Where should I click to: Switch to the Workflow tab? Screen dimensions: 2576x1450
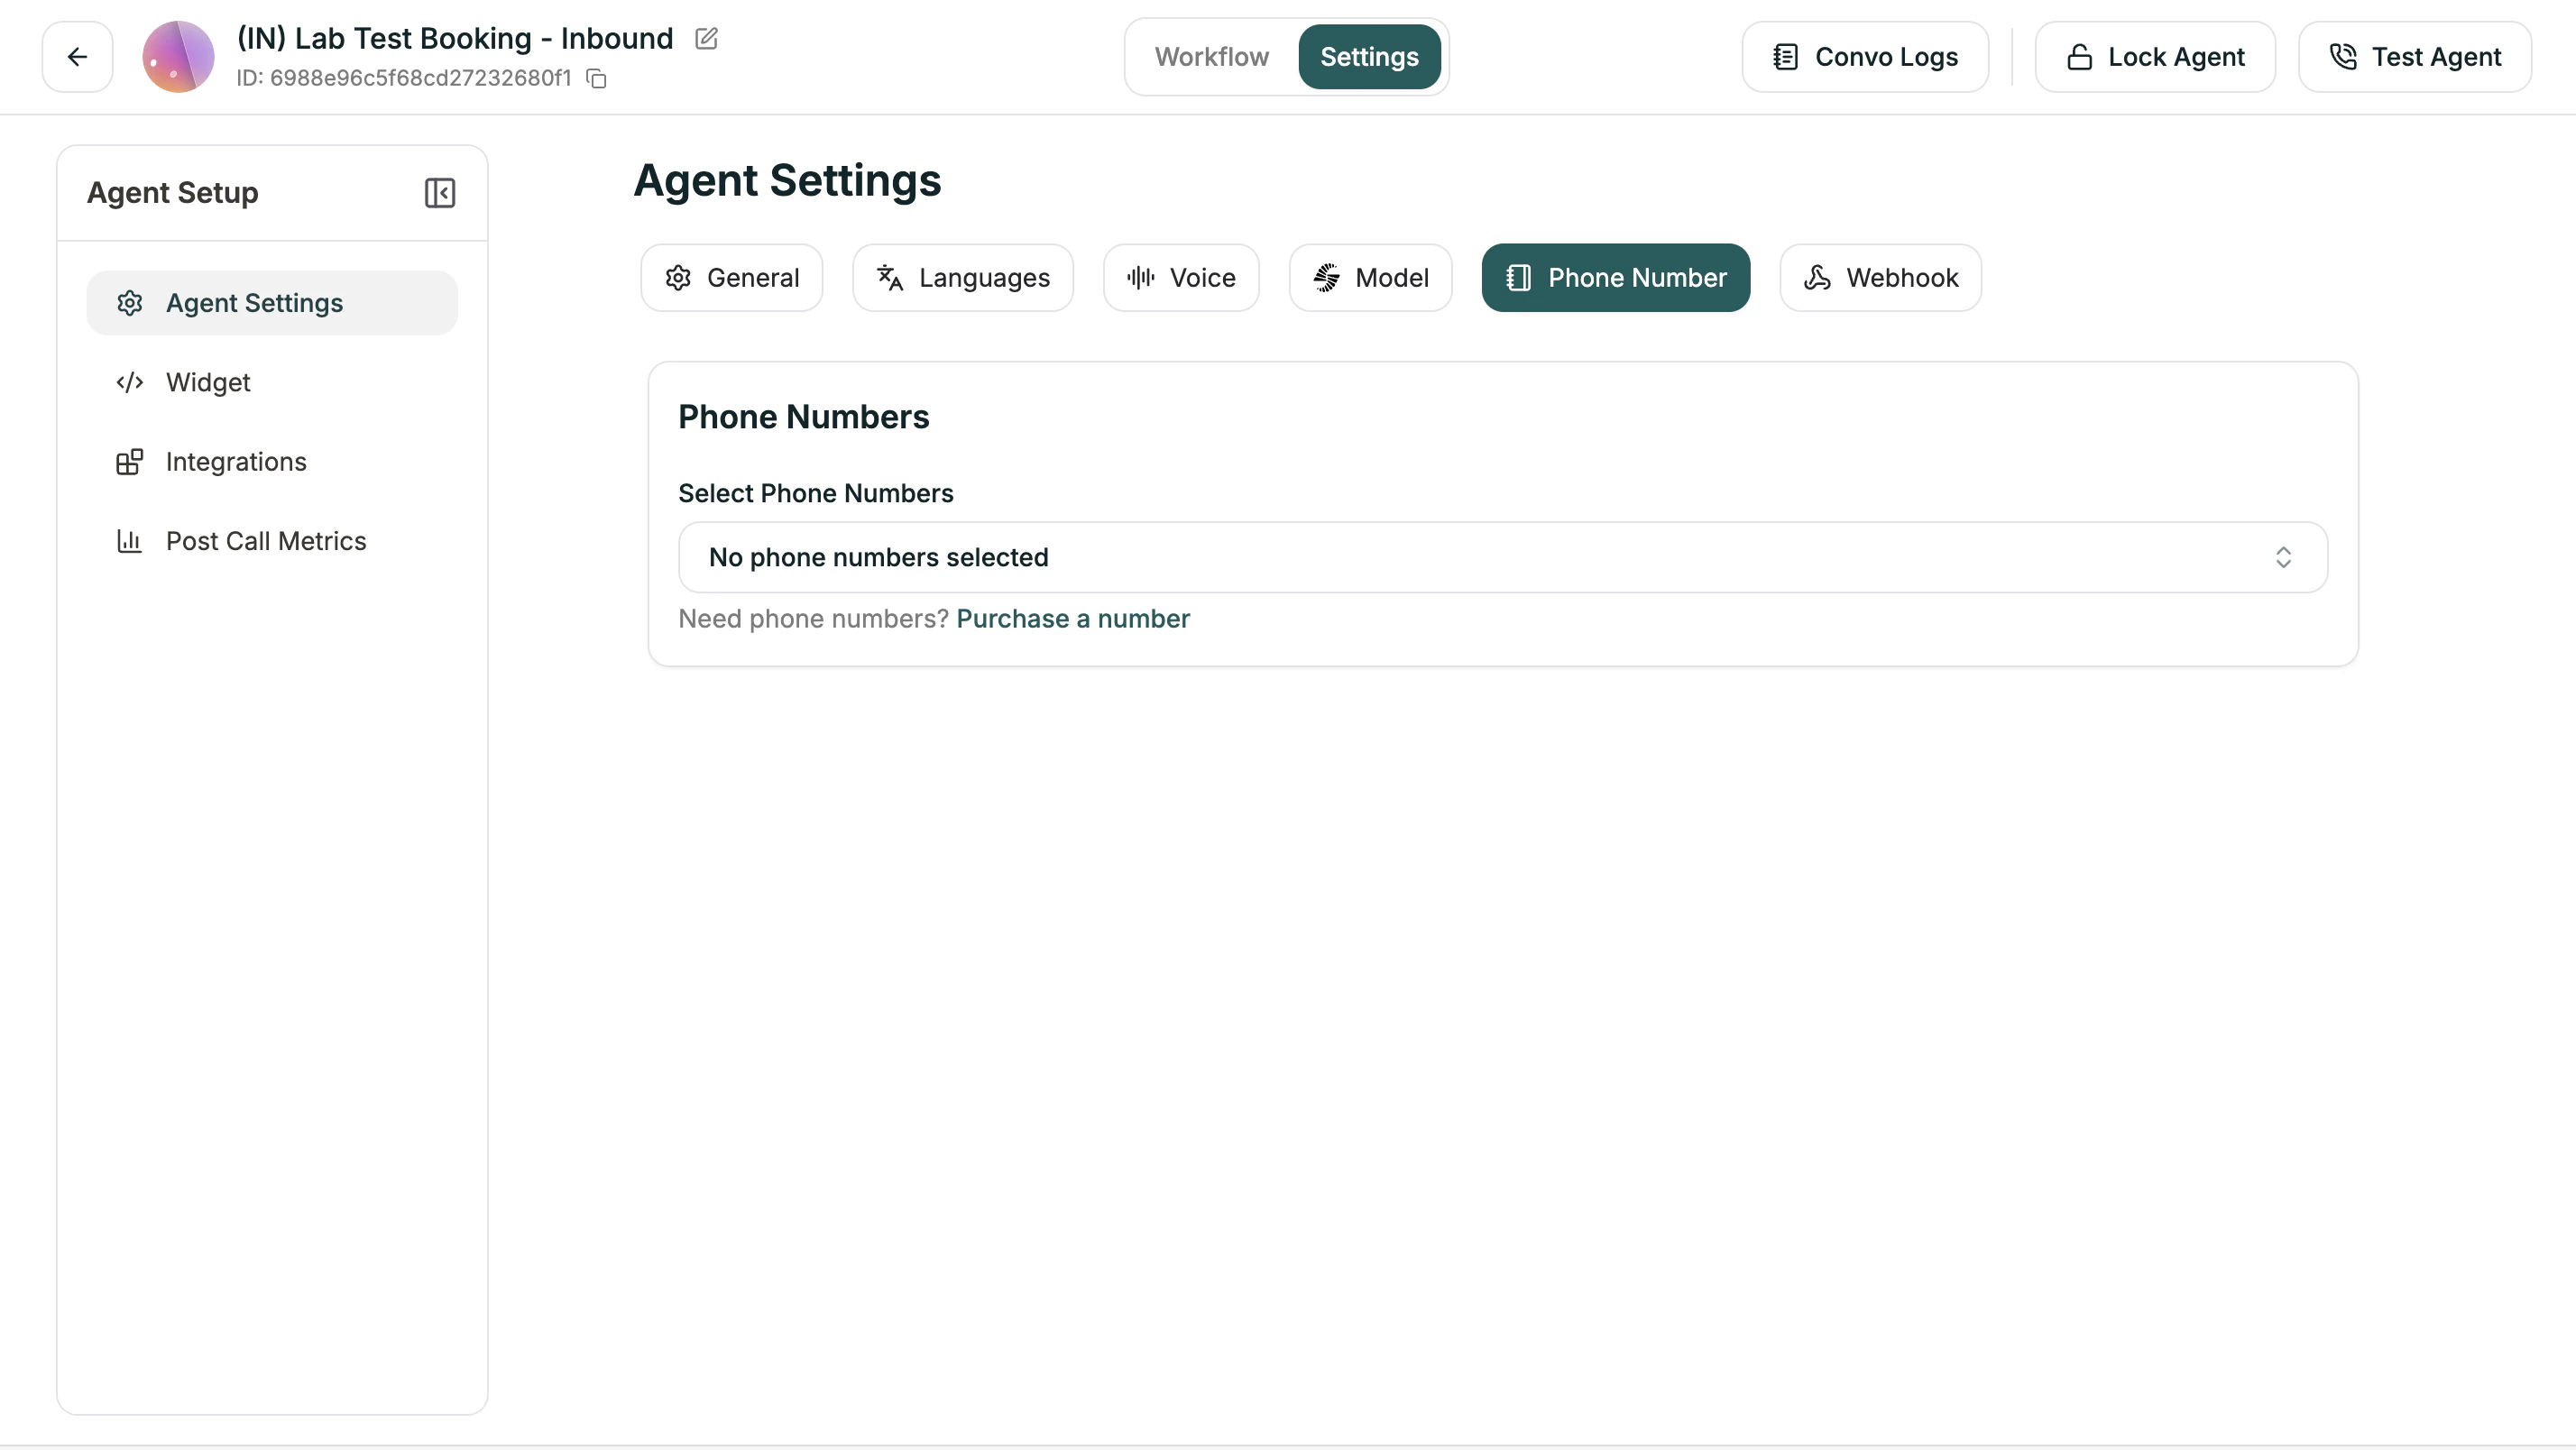click(1211, 56)
